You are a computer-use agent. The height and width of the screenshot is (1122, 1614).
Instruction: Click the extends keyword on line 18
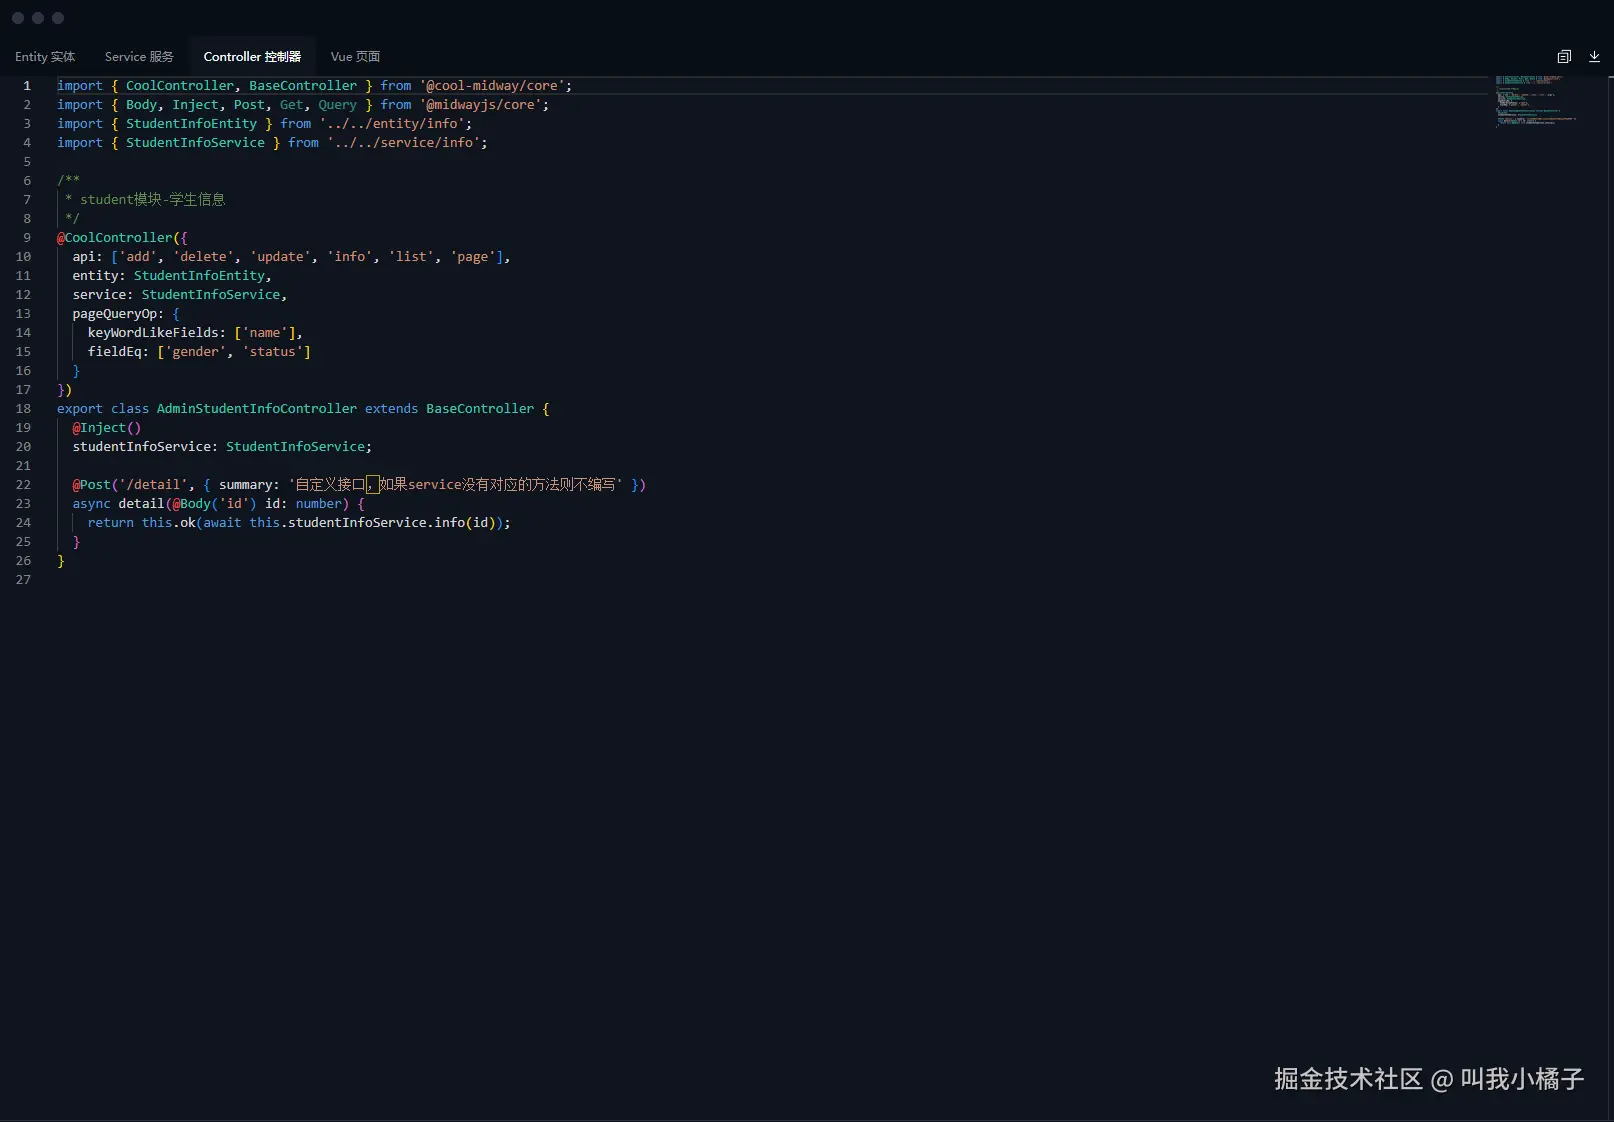(x=392, y=409)
